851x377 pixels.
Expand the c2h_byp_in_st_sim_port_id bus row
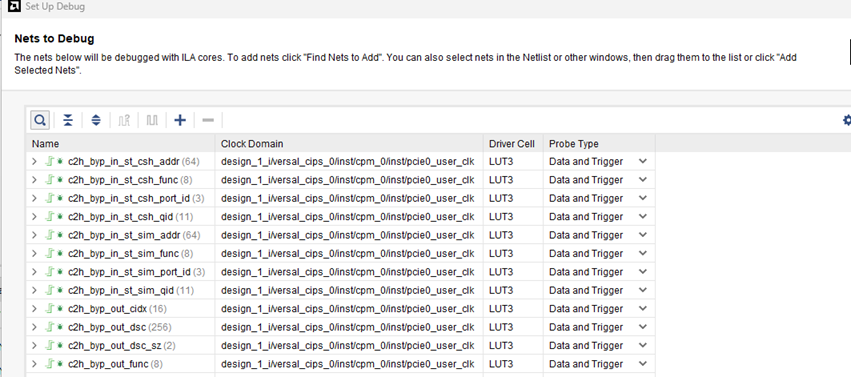[34, 272]
